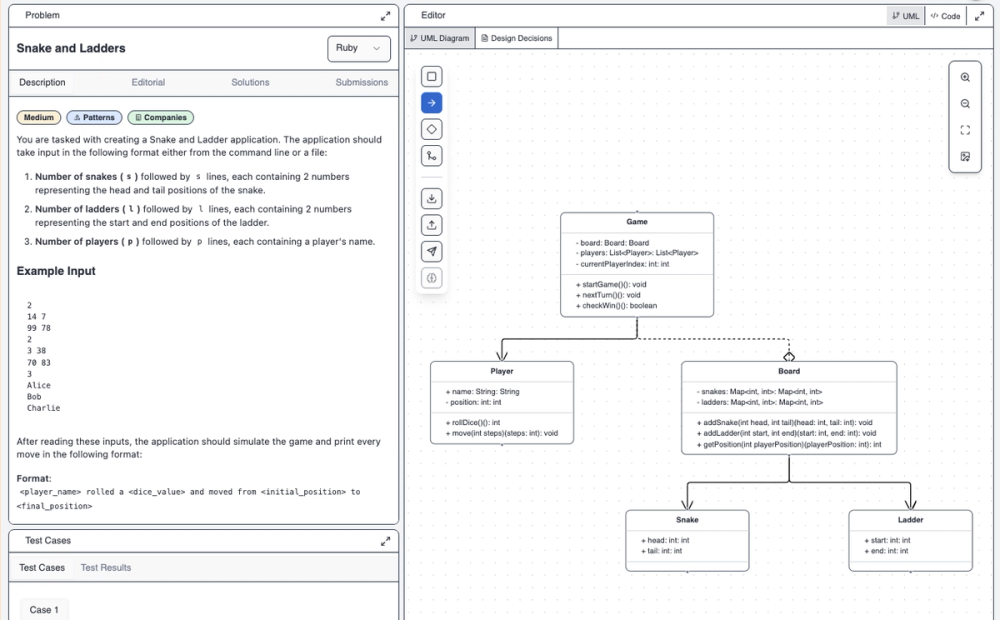The height and width of the screenshot is (620, 1000).
Task: Click the disabled circular icon below submit
Action: pos(432,277)
